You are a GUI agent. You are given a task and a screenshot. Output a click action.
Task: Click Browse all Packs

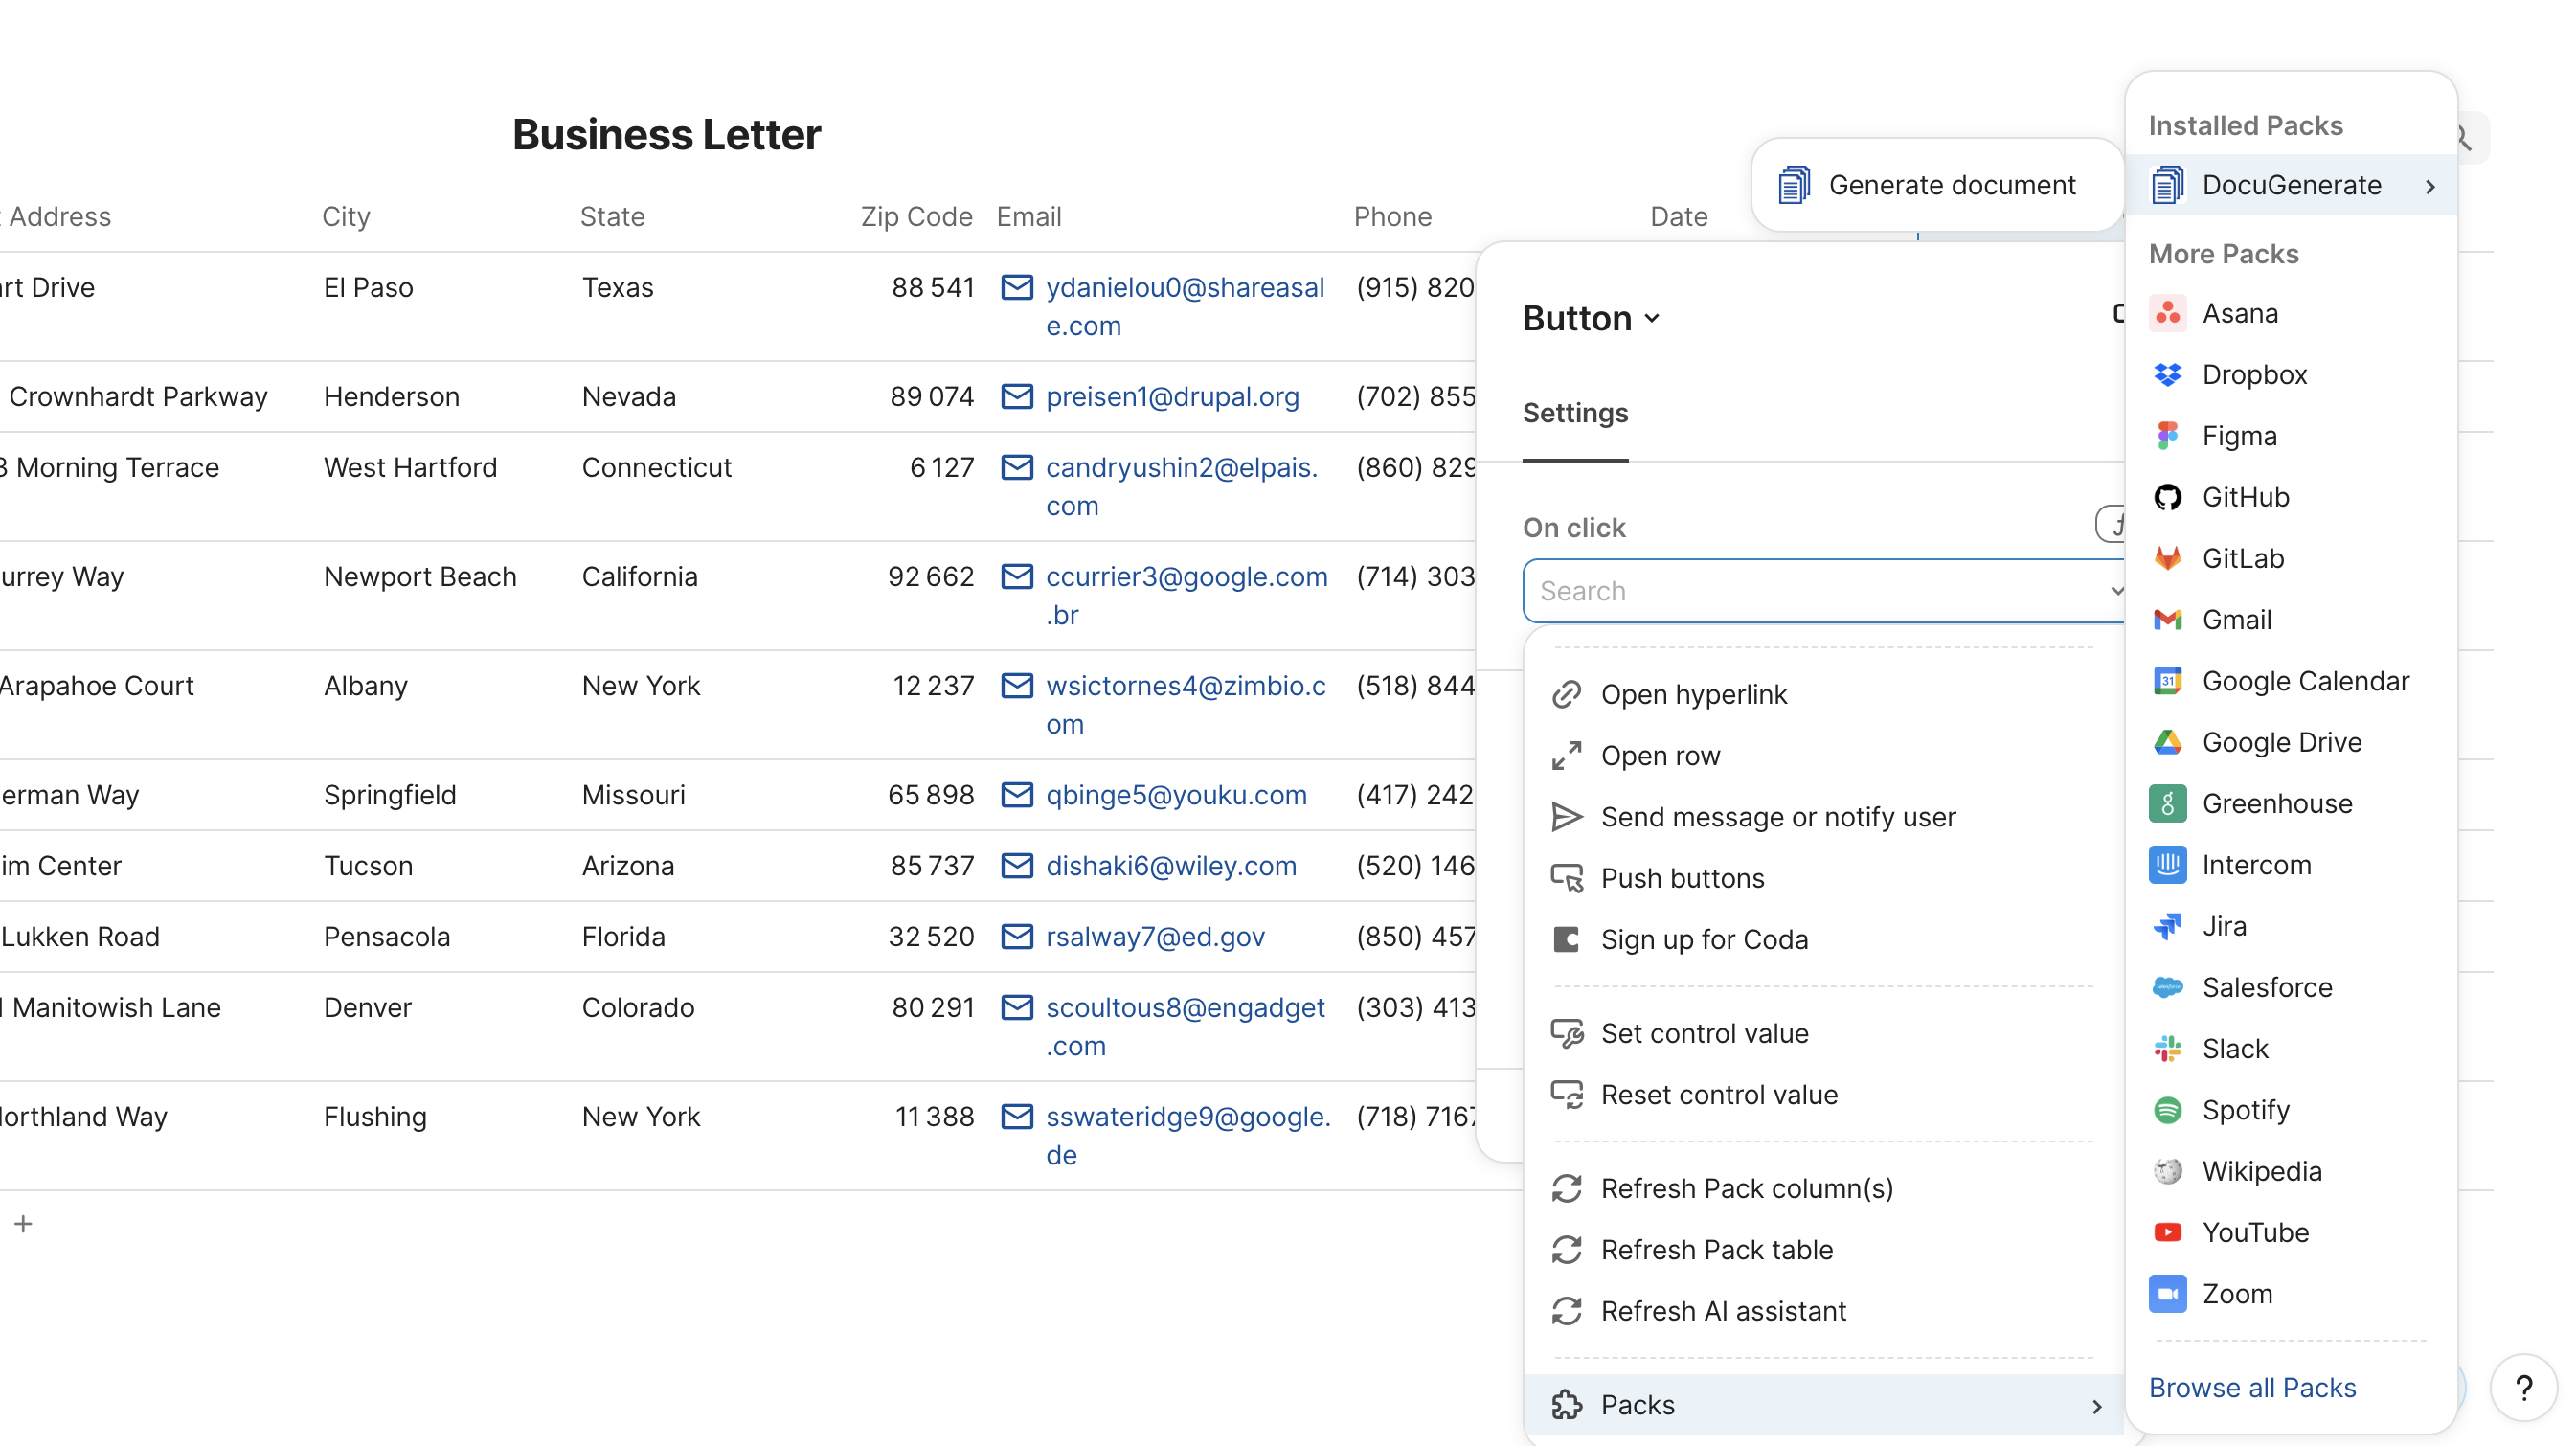(x=2251, y=1388)
